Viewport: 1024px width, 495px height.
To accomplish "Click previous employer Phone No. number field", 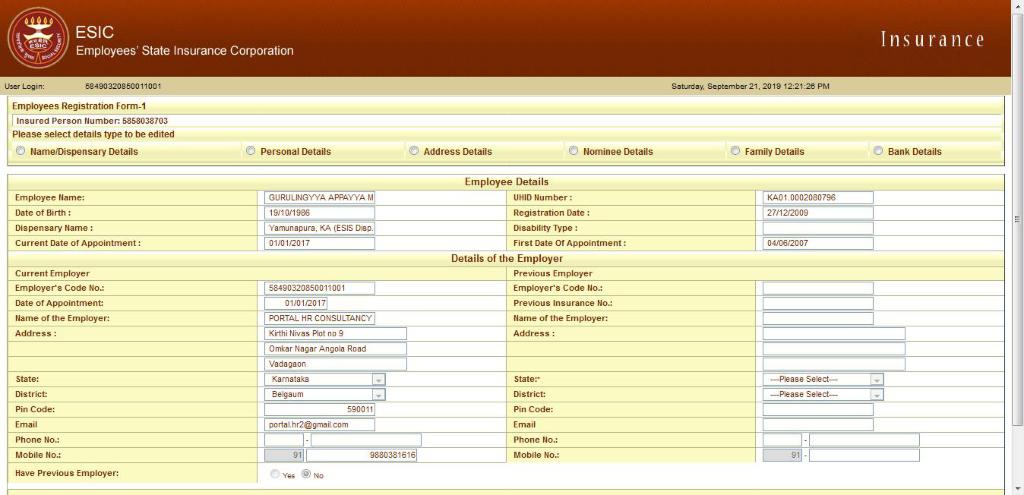I will tap(865, 440).
